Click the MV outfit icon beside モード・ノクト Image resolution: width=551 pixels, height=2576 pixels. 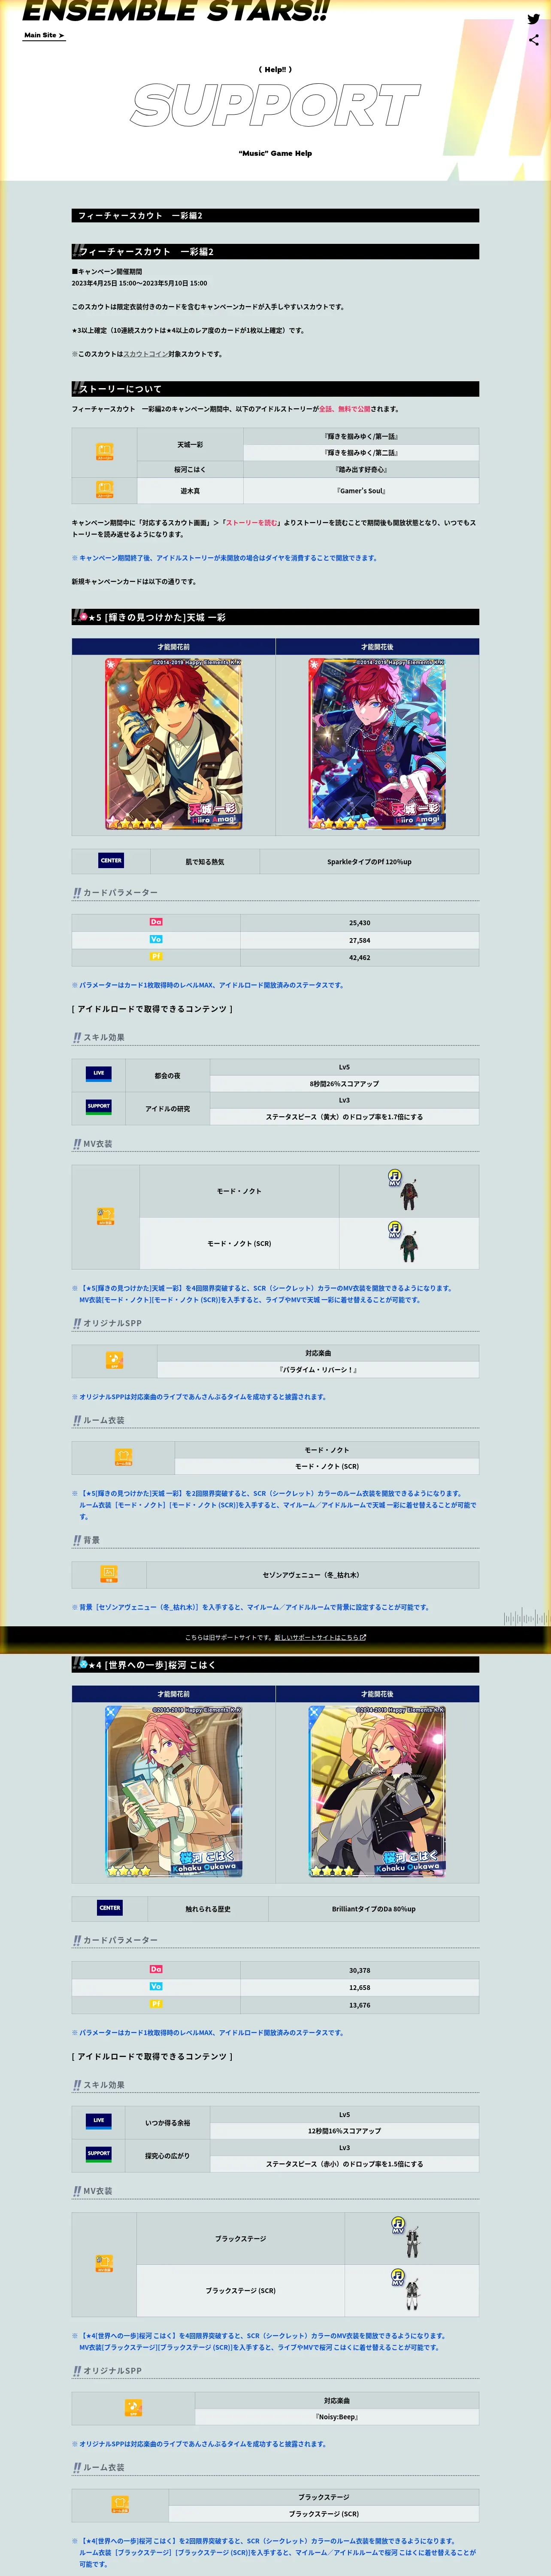(105, 1216)
